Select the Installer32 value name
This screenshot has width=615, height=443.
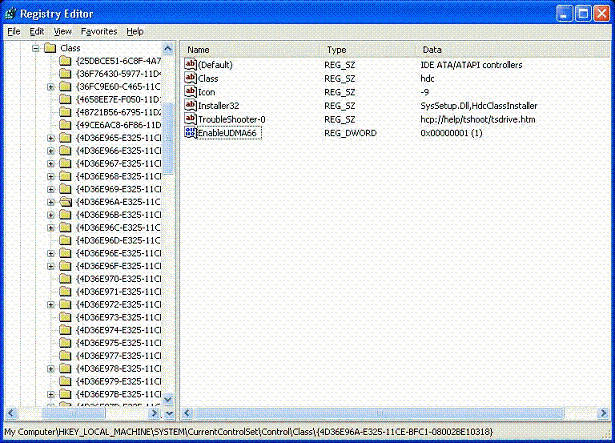click(218, 106)
